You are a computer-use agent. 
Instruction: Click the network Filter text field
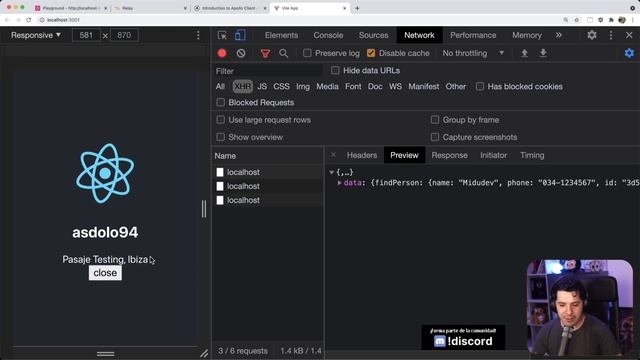269,71
